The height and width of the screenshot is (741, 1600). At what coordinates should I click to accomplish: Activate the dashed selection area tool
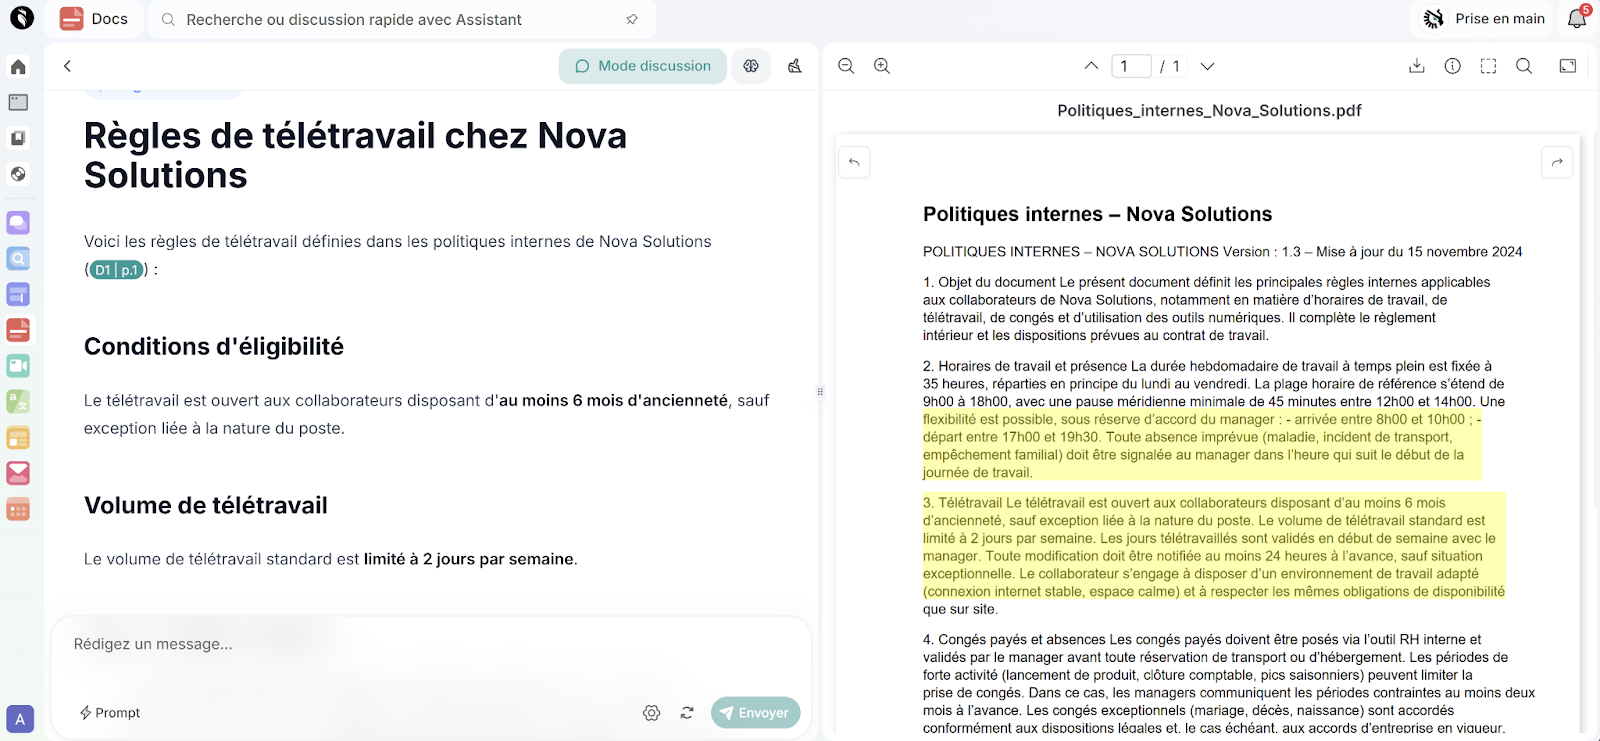pyautogui.click(x=1488, y=66)
